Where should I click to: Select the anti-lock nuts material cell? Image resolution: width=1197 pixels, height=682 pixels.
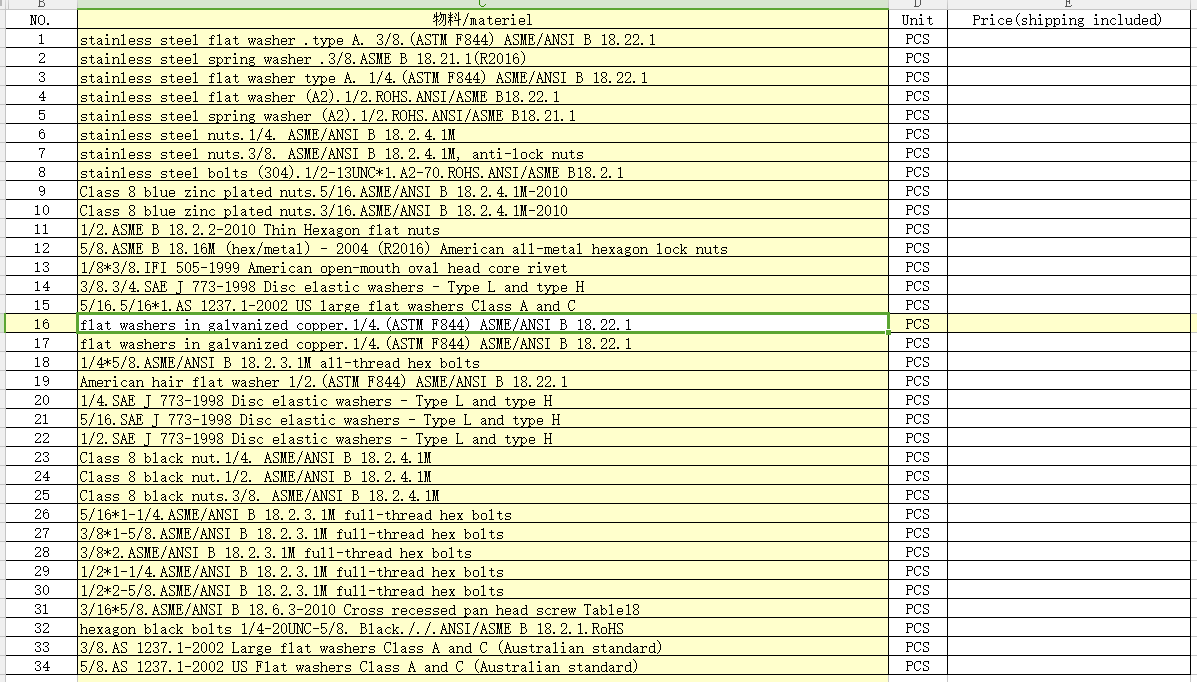point(483,154)
